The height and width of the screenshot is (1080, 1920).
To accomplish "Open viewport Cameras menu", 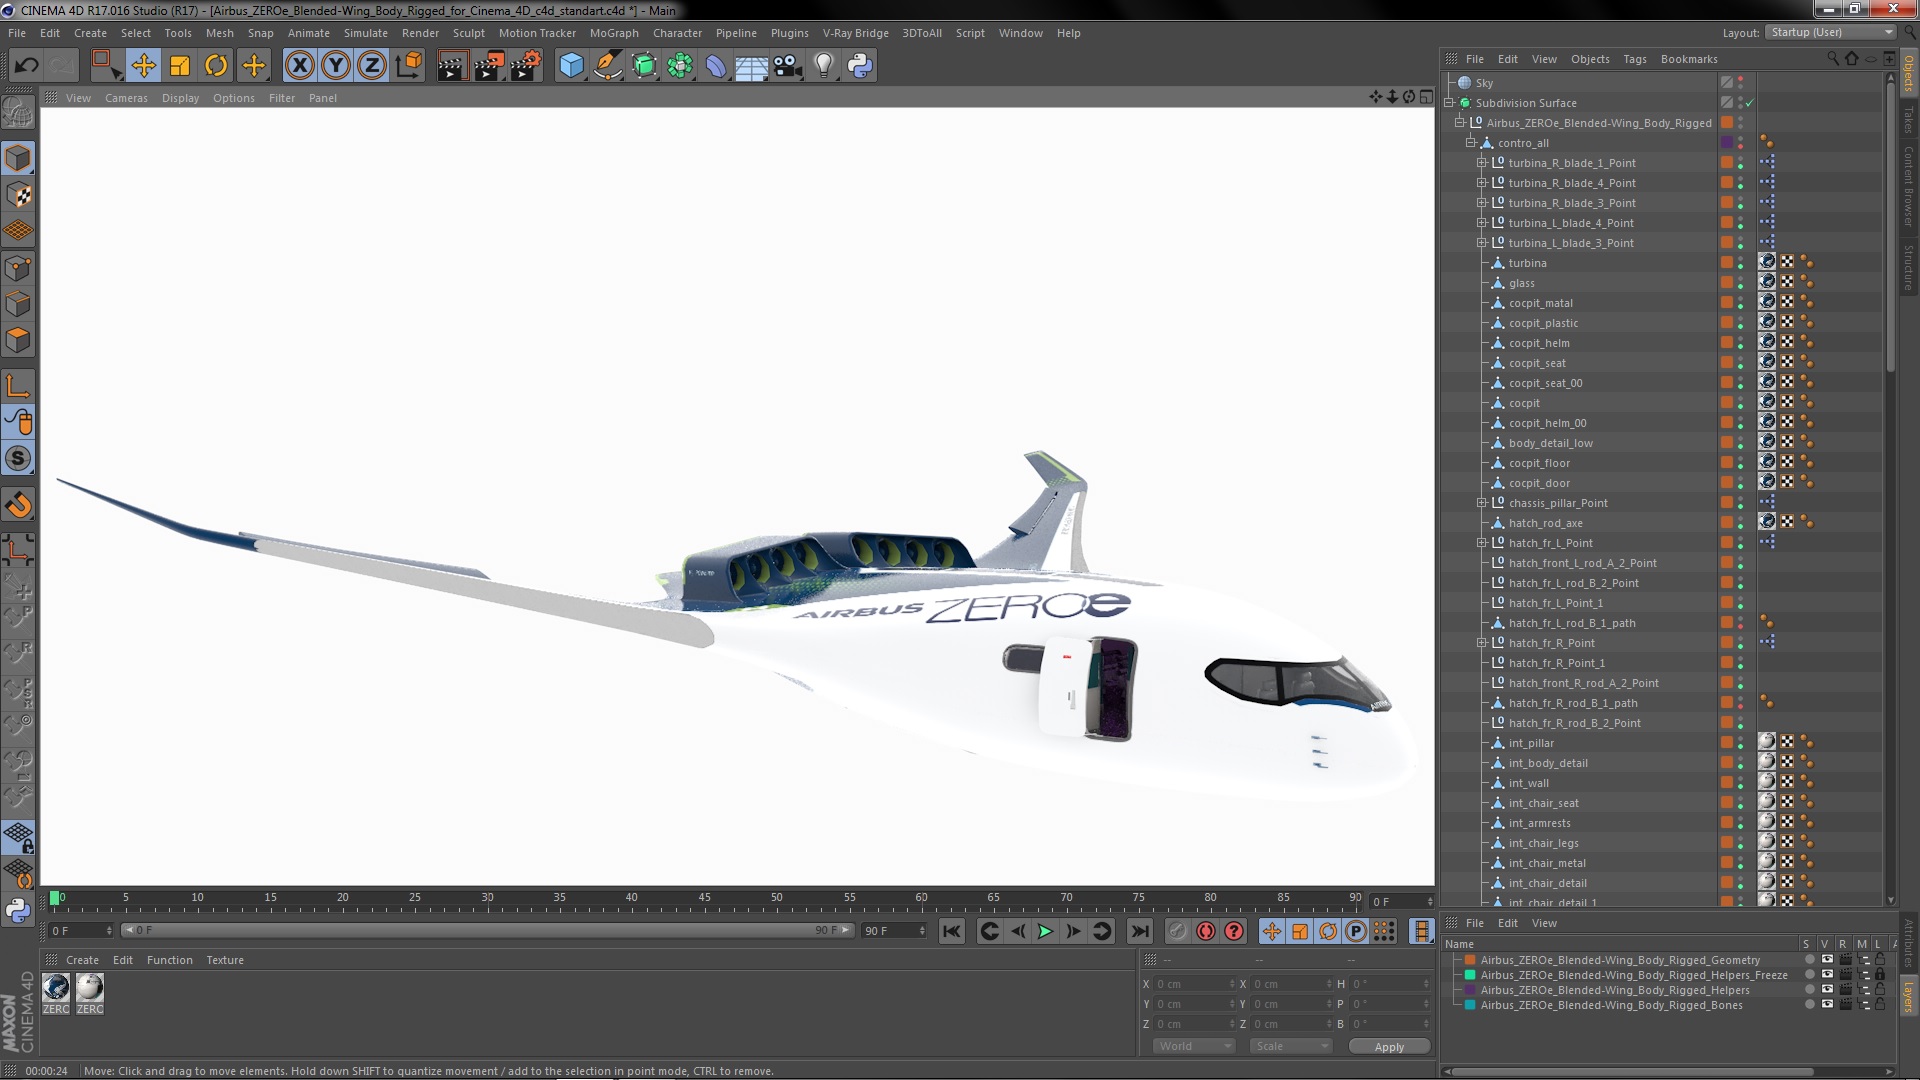I will click(126, 98).
